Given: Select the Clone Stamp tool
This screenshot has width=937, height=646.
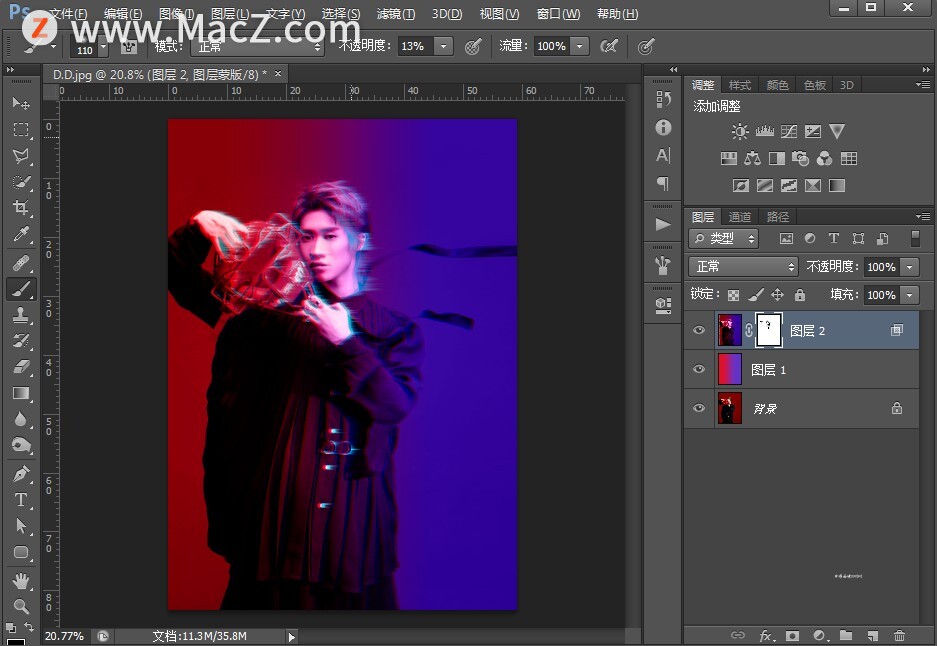Looking at the screenshot, I should 21,315.
